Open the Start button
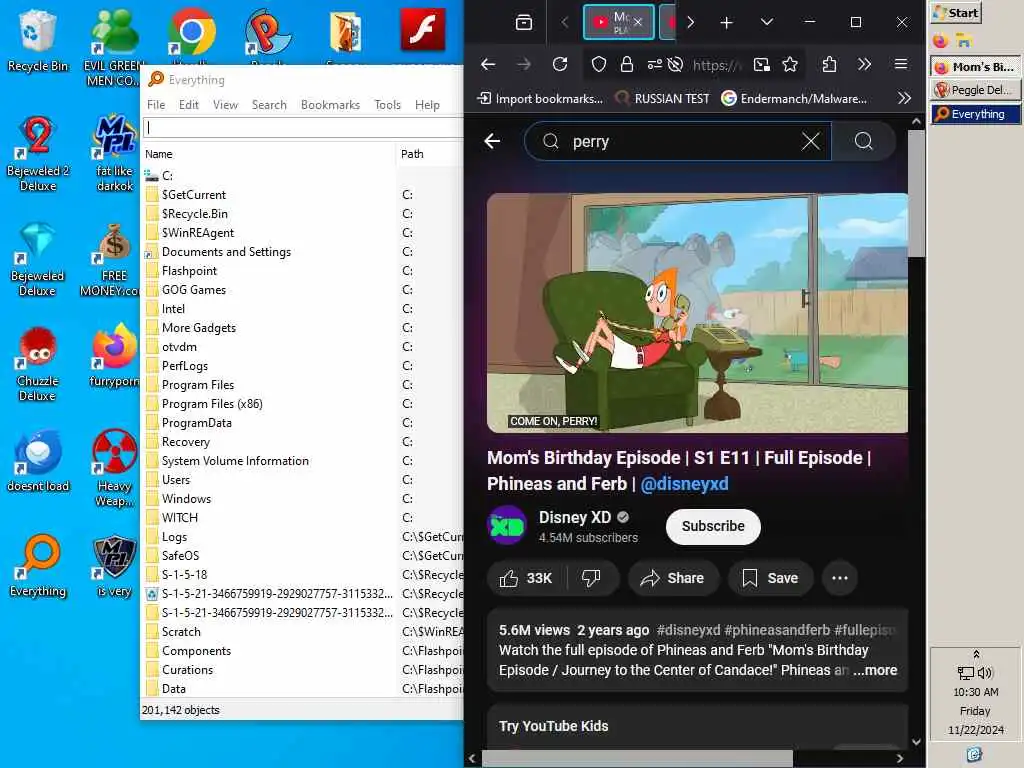 957,12
